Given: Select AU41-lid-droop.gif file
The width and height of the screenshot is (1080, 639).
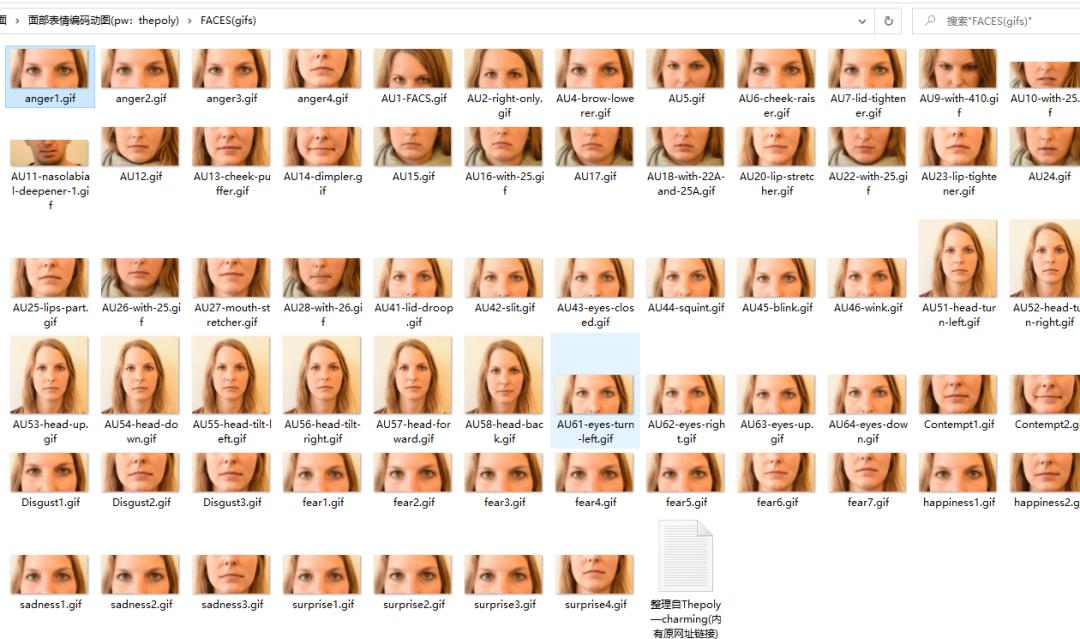Looking at the screenshot, I should click(x=413, y=277).
